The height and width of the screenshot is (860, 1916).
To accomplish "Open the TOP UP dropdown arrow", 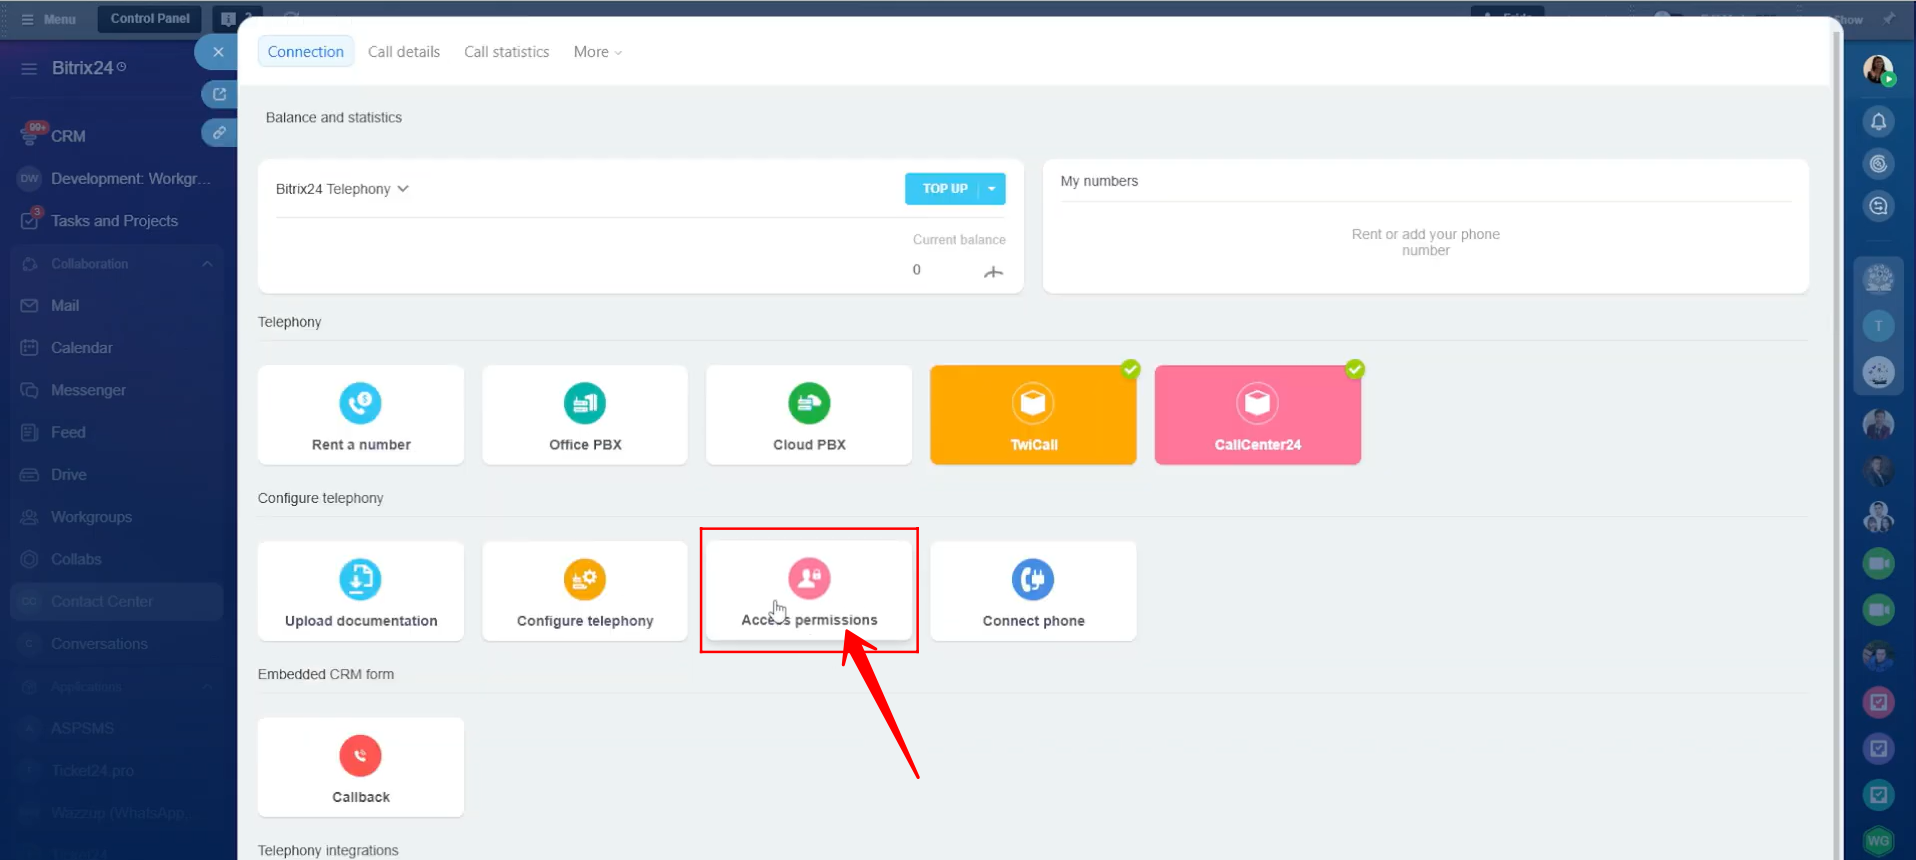I will pyautogui.click(x=992, y=189).
